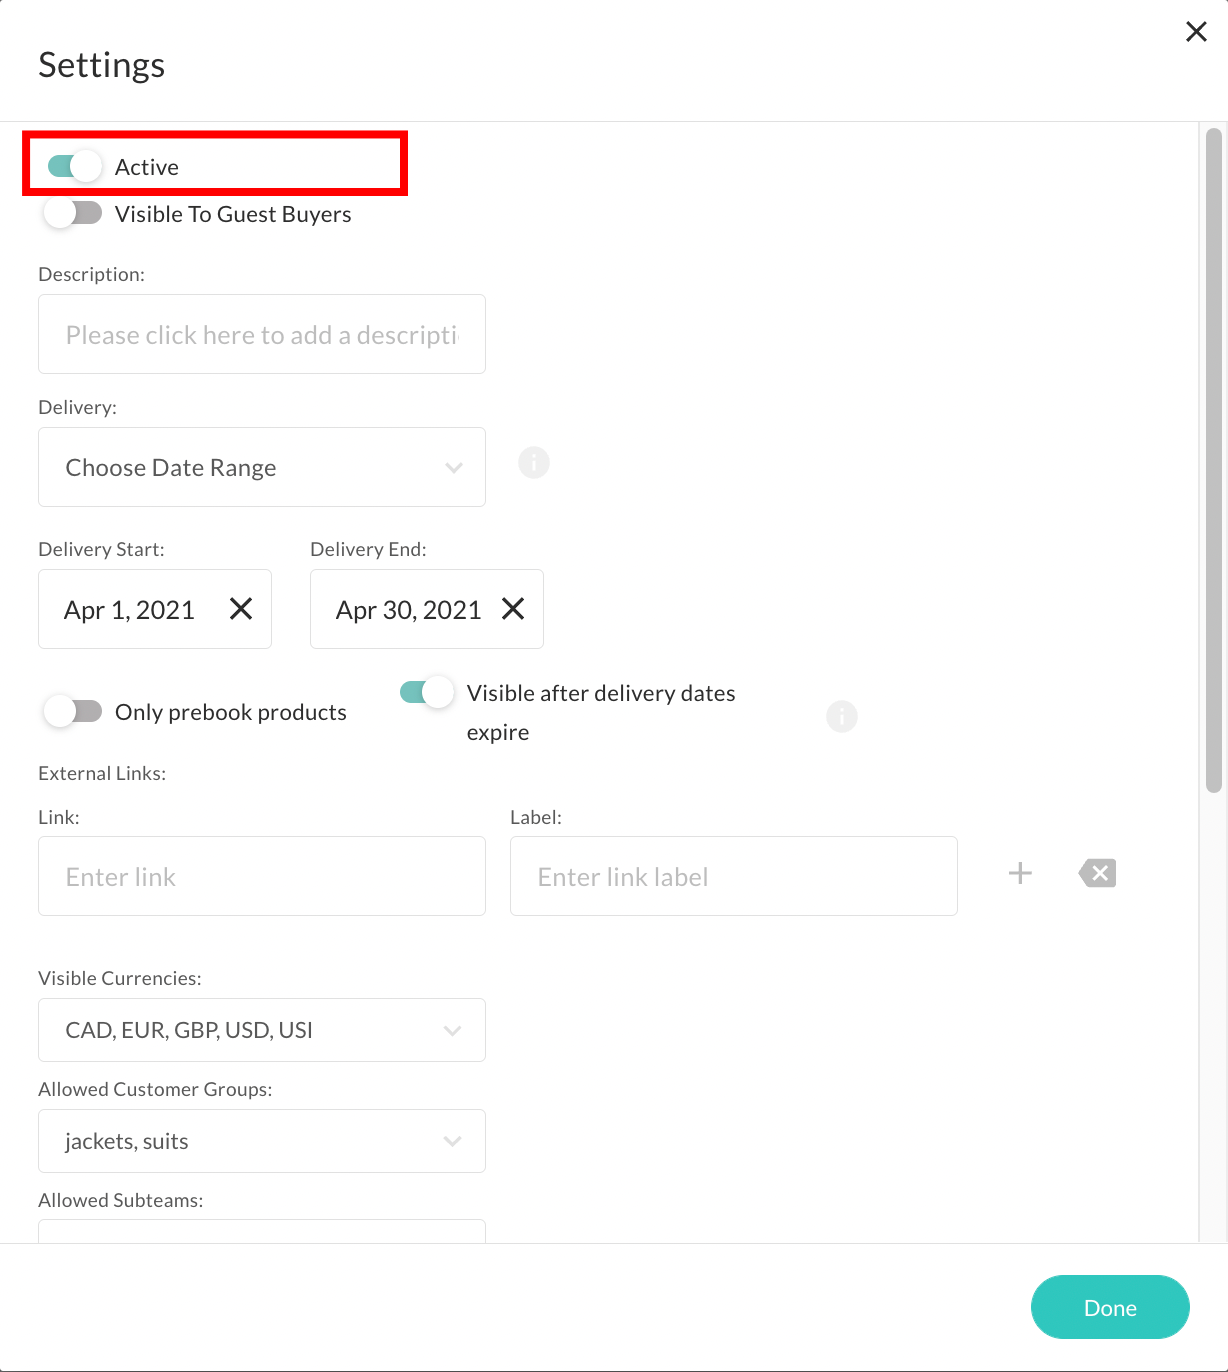Open the Allowed Customer Groups dropdown

tap(262, 1141)
